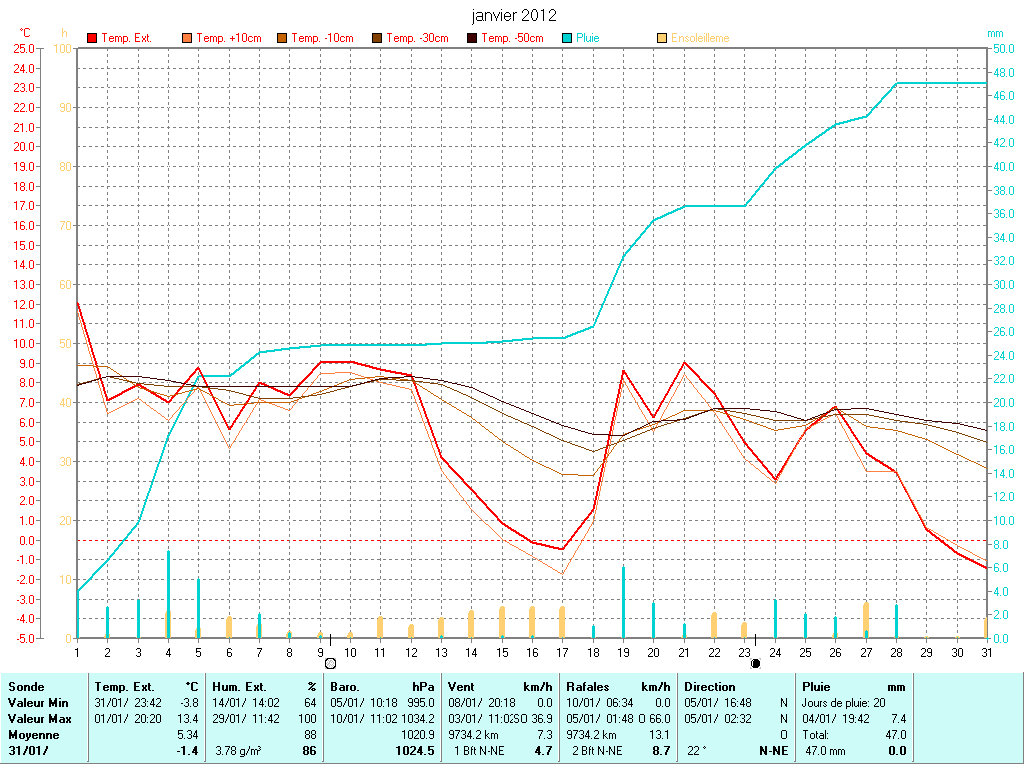Click the tall rain bar on day 4
This screenshot has height=764, width=1024.
(x=168, y=593)
